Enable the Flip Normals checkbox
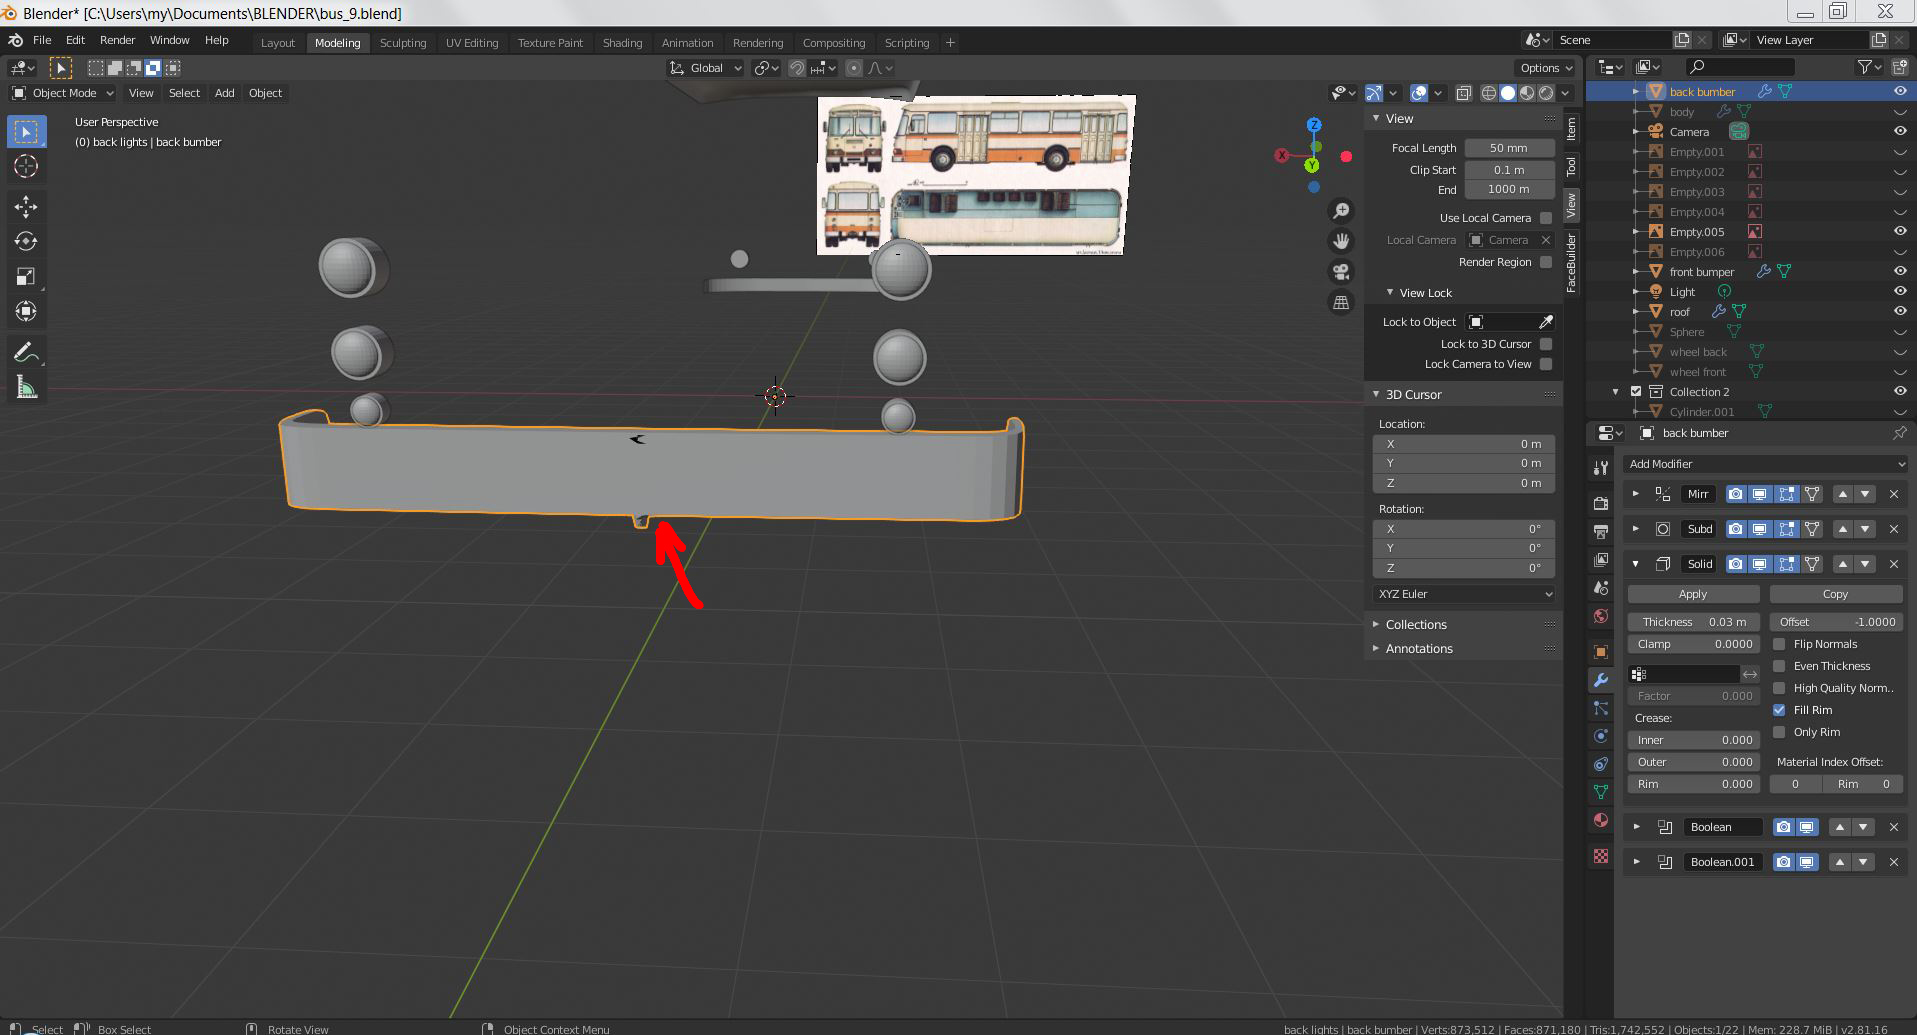The width and height of the screenshot is (1917, 1035). click(1779, 644)
